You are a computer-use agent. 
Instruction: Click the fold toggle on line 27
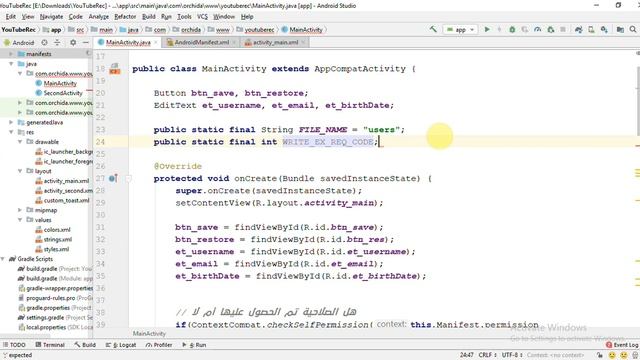[x=128, y=178]
